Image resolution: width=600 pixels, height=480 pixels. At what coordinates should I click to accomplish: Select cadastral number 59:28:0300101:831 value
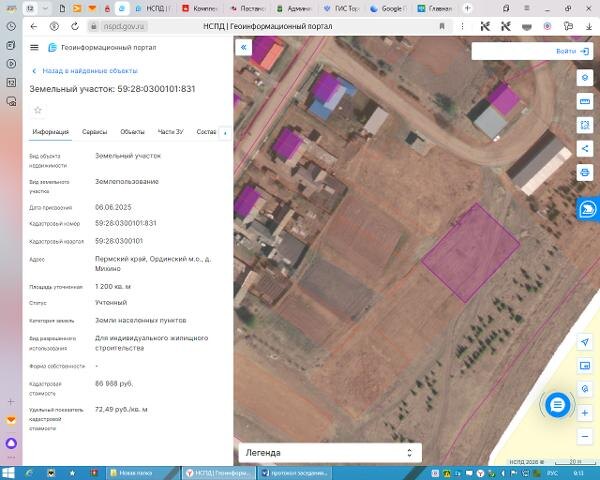tap(126, 223)
